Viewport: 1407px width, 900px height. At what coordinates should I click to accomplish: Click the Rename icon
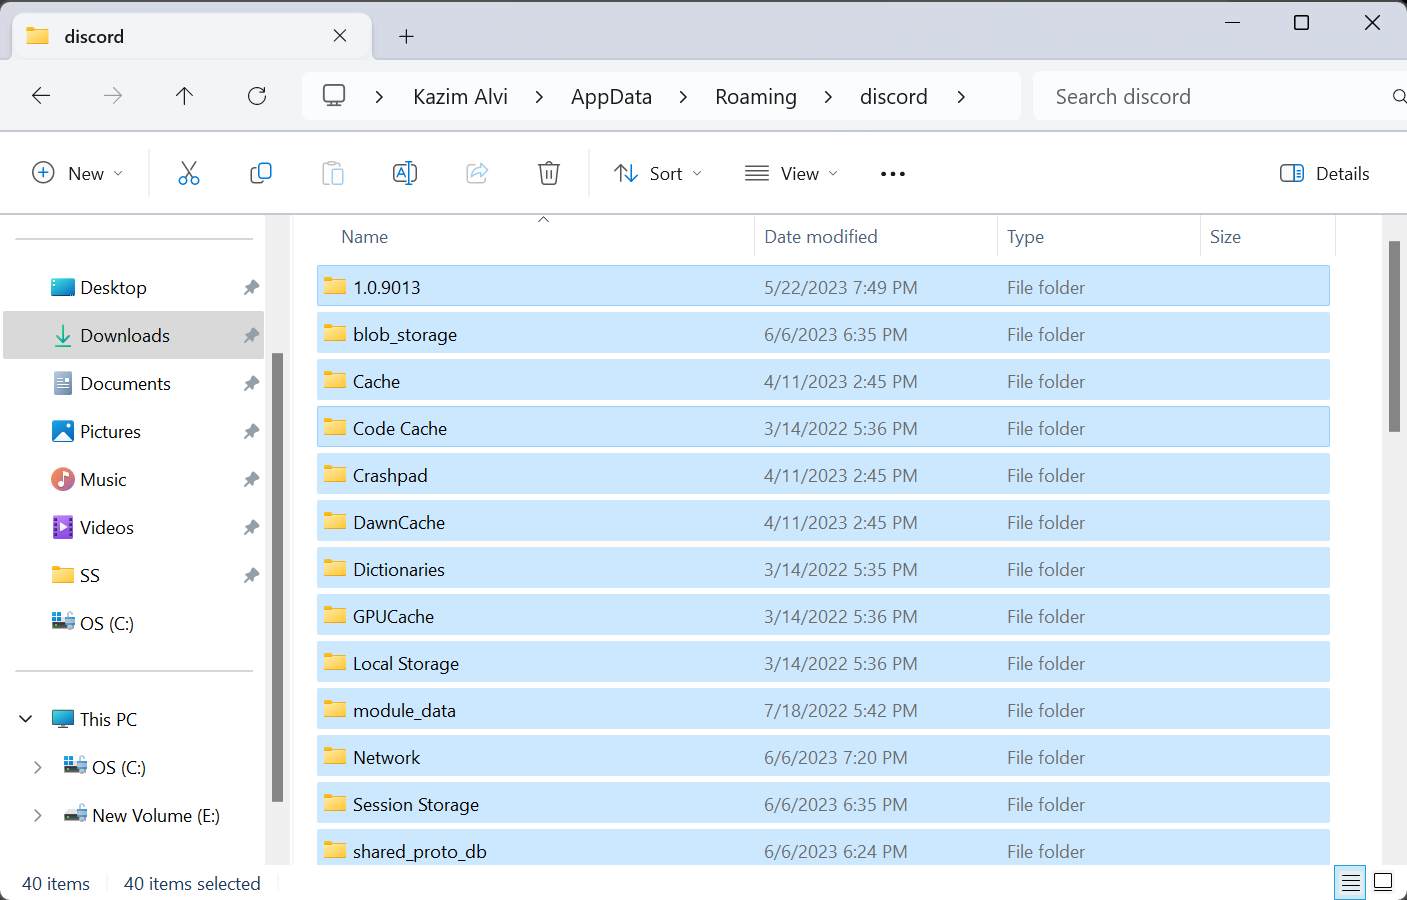[x=405, y=173]
